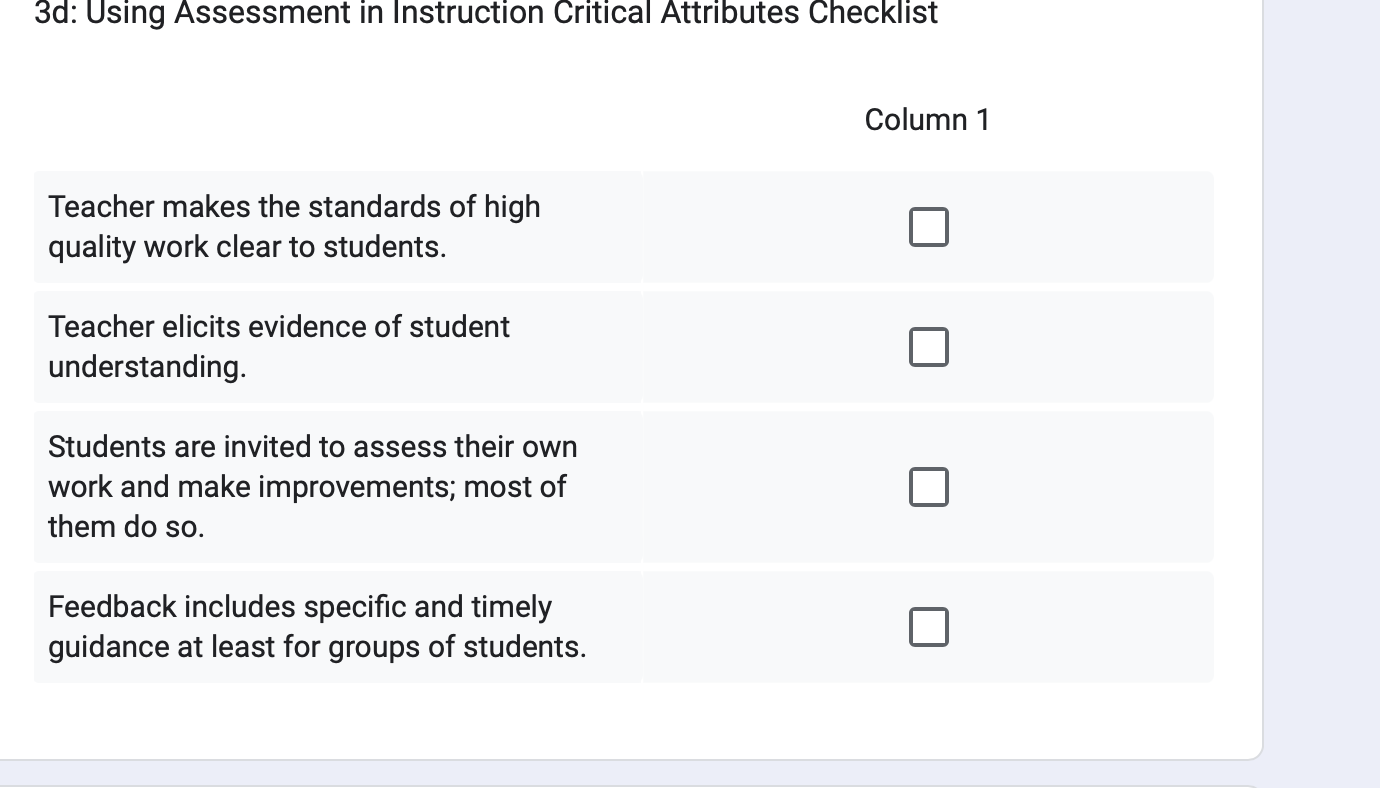Click the blank white area below the checklist grid
This screenshot has width=1380, height=788.
(630, 720)
